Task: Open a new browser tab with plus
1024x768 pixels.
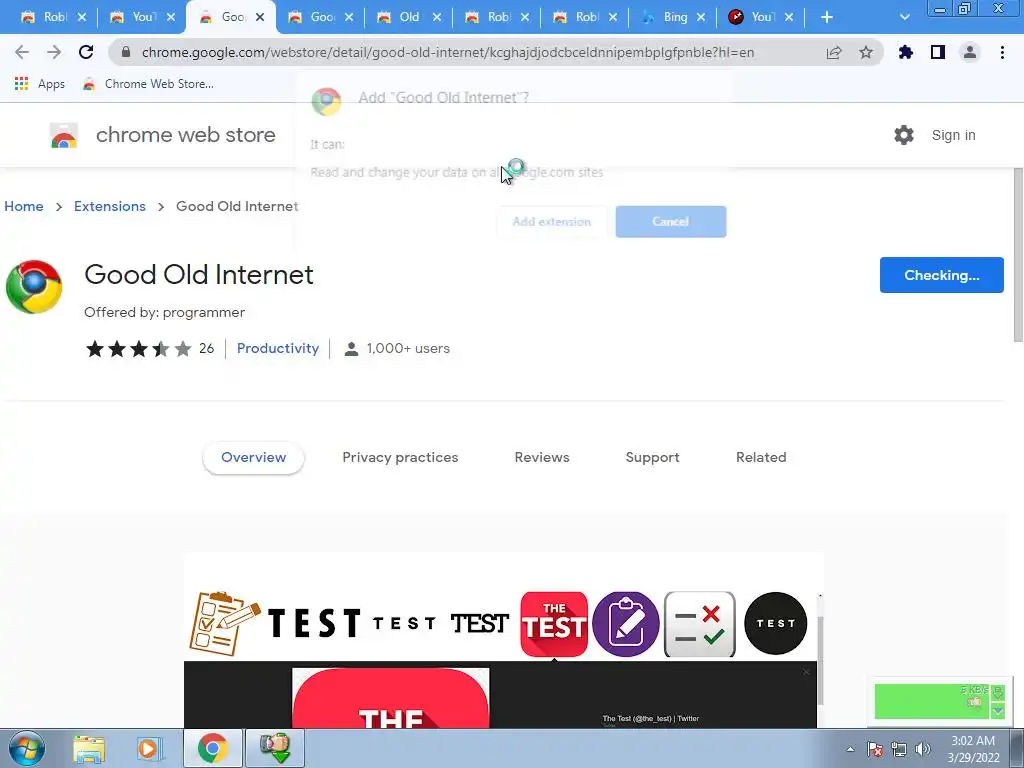Action: point(827,17)
